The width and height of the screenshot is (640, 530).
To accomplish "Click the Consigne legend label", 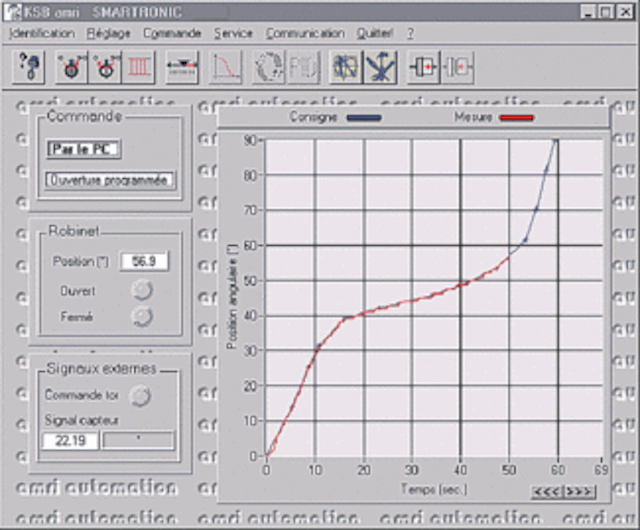I will [313, 117].
